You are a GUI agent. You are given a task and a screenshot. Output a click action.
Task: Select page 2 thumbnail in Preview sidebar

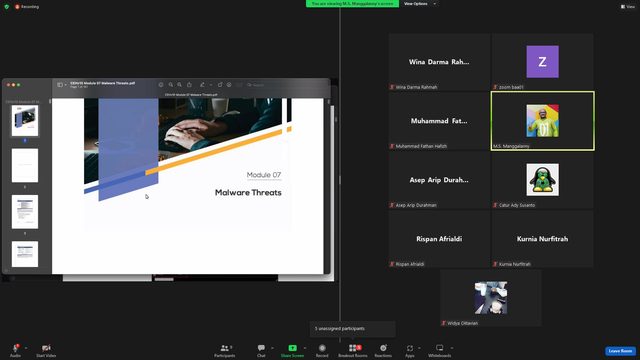tap(25, 165)
